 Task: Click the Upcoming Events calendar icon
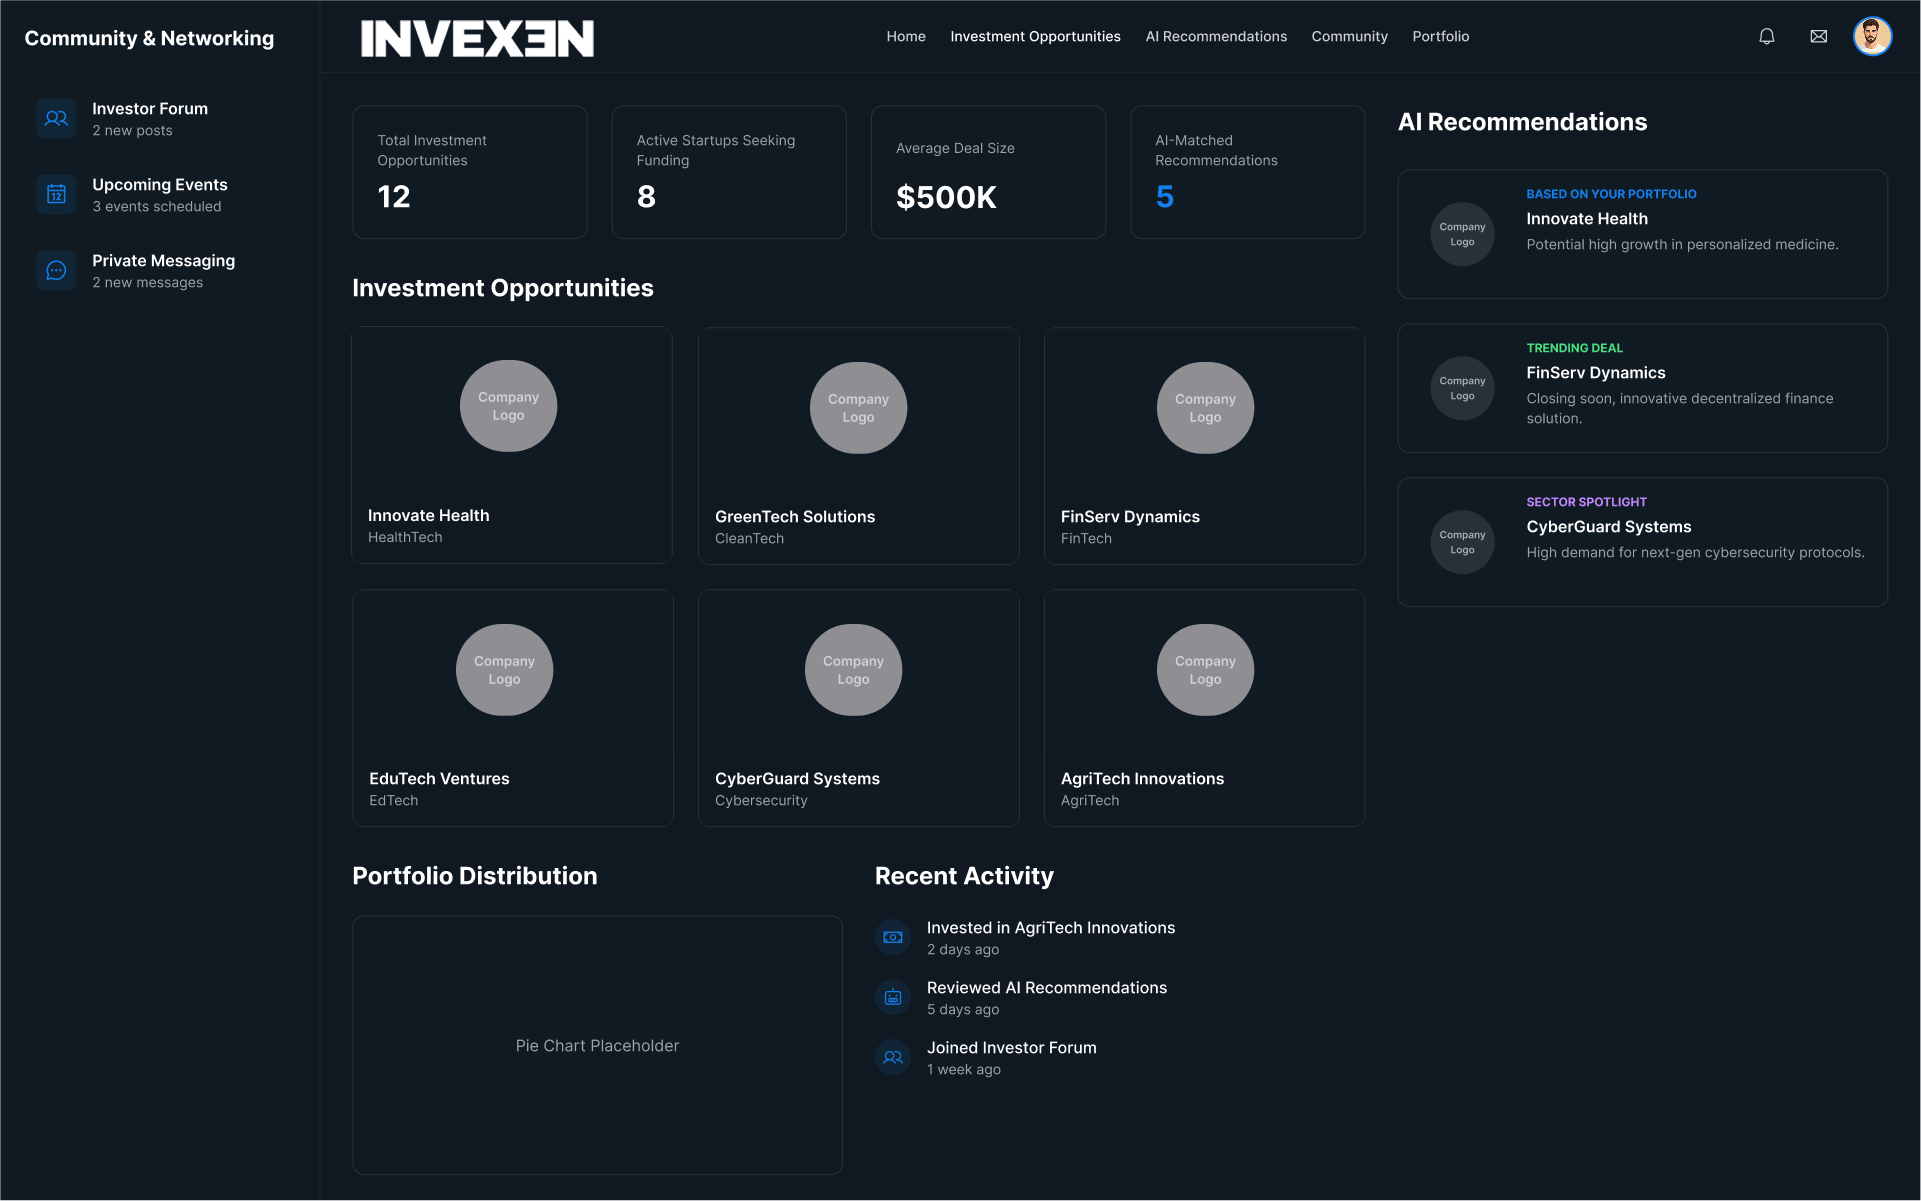point(56,194)
